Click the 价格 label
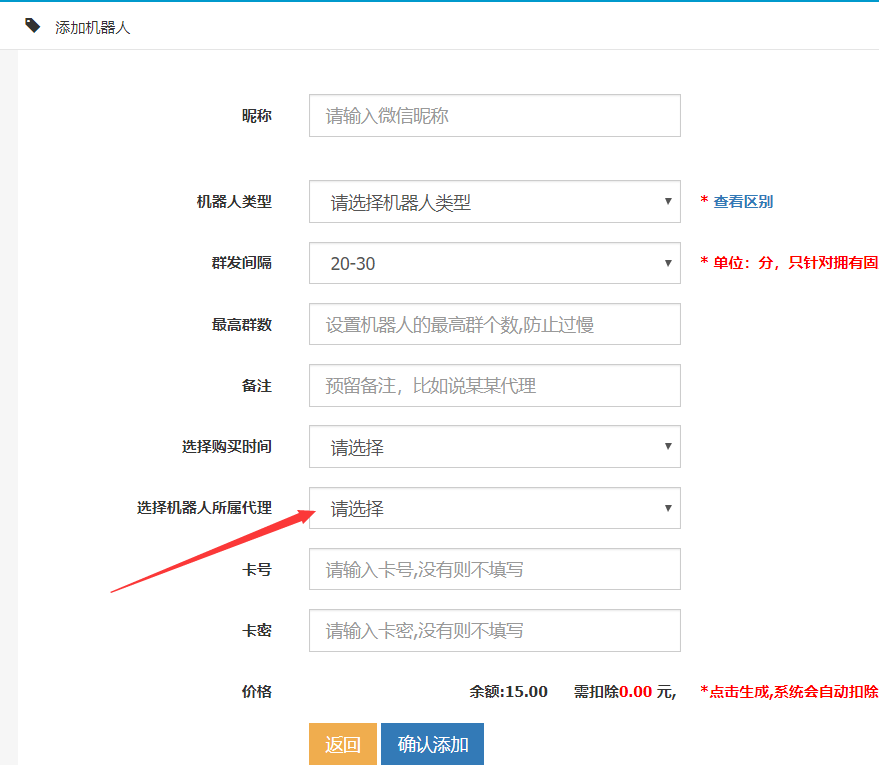Viewport: 879px width, 765px height. [257, 692]
